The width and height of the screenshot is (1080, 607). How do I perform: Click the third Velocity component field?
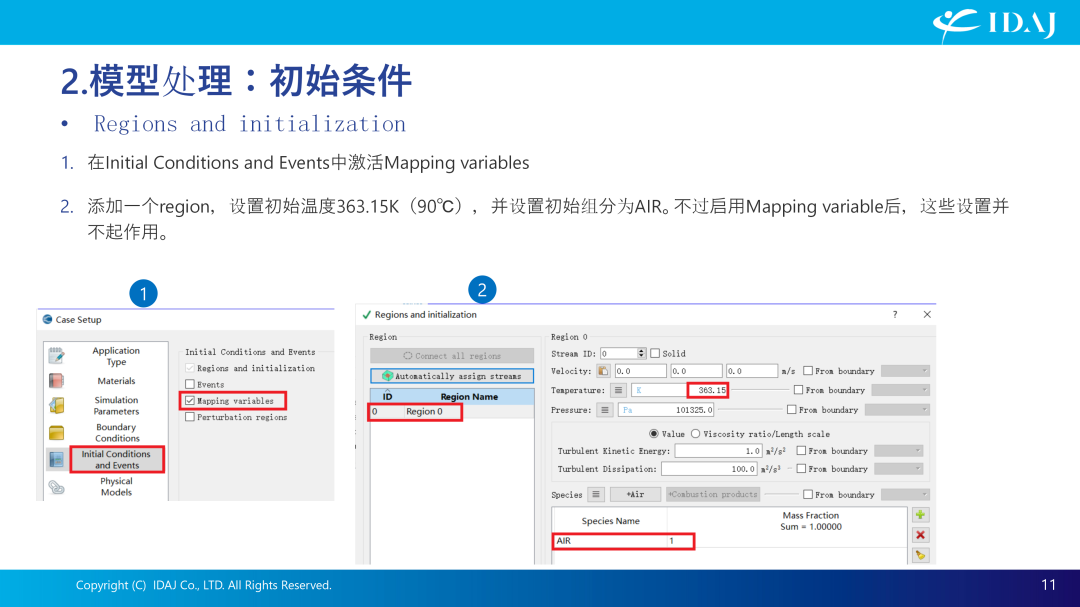[751, 371]
